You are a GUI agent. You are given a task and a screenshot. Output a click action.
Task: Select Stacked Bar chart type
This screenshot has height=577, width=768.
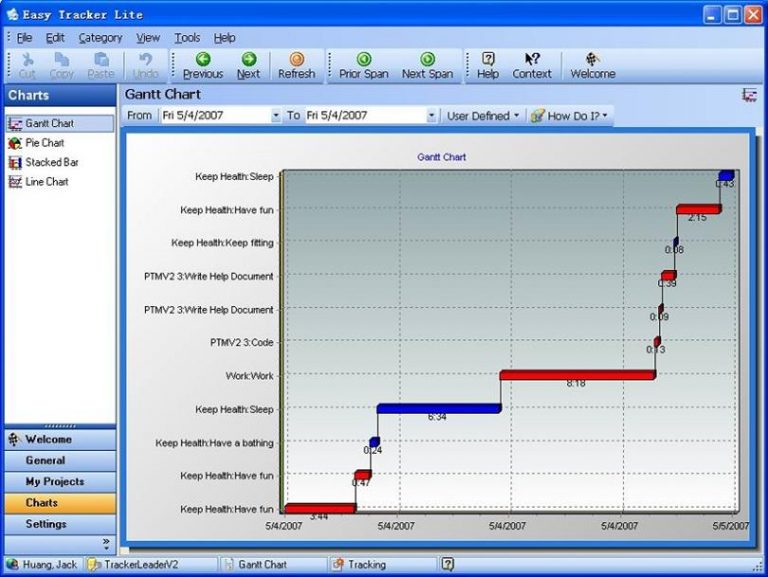pos(51,162)
